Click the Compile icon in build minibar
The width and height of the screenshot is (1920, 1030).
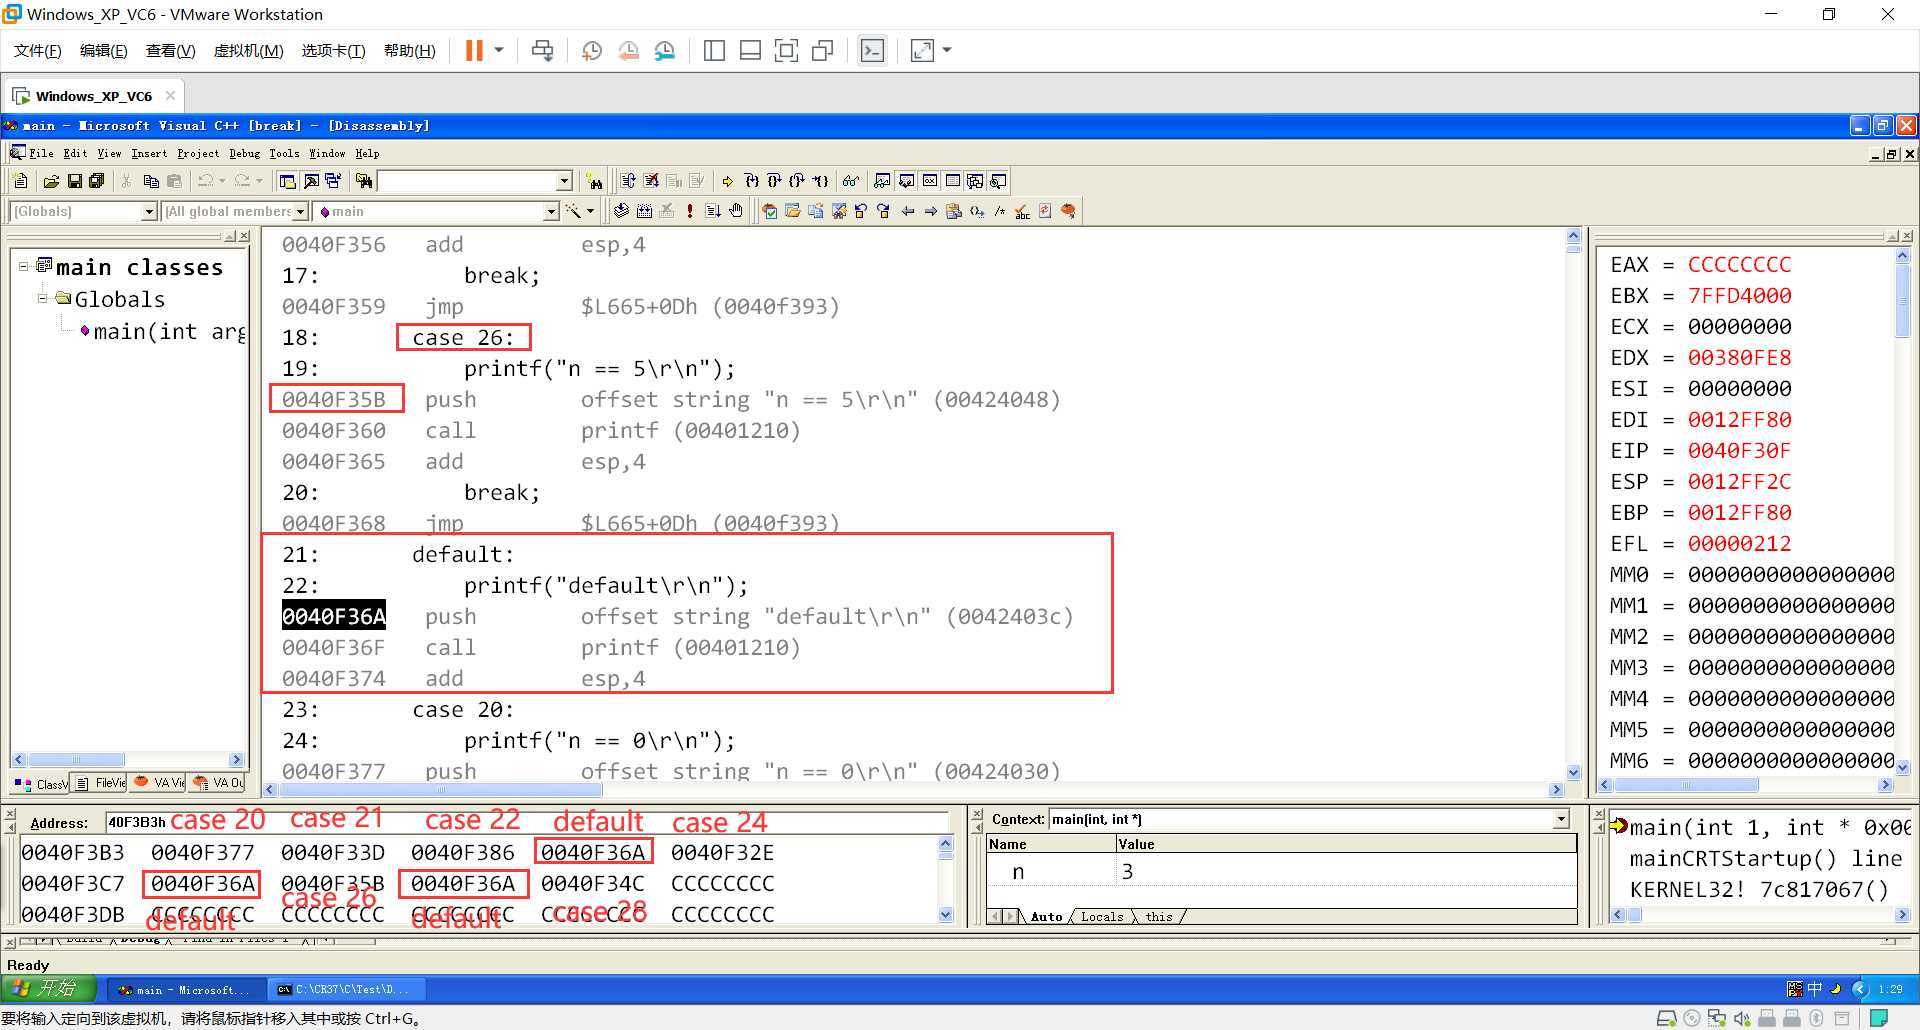620,211
